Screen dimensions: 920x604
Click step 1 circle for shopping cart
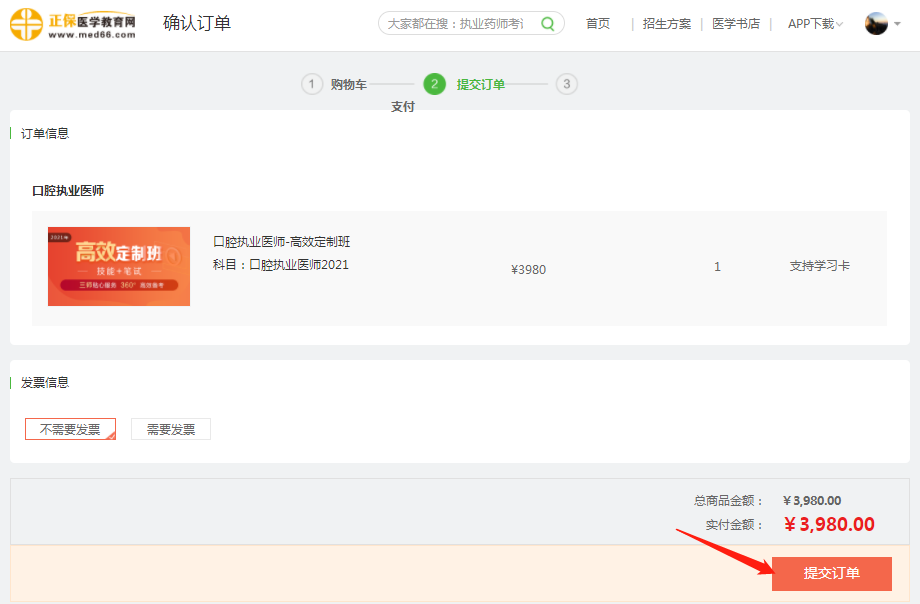click(312, 84)
